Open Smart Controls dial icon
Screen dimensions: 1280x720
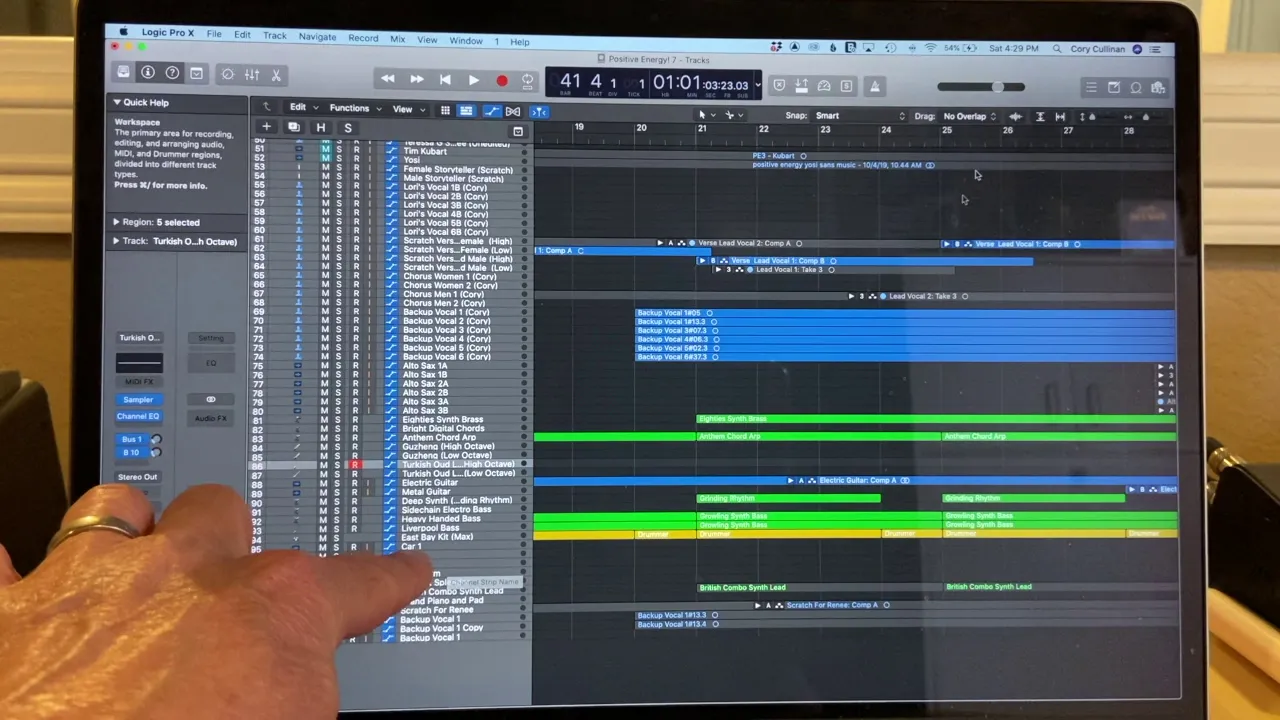click(227, 74)
